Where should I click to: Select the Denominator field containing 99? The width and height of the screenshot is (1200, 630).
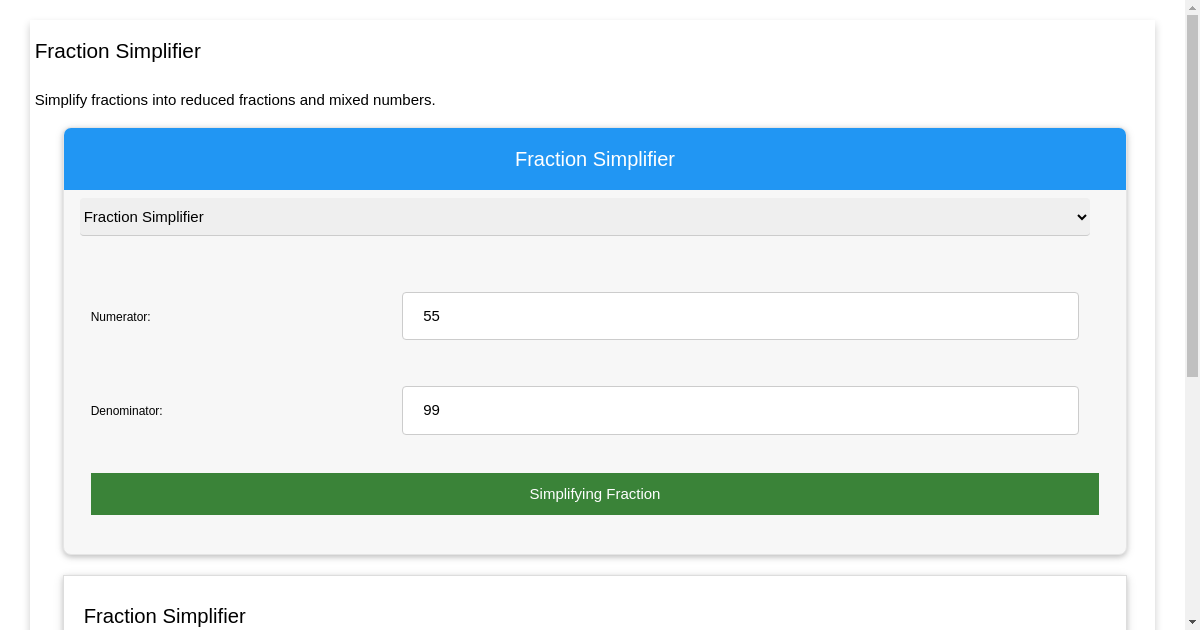(740, 410)
